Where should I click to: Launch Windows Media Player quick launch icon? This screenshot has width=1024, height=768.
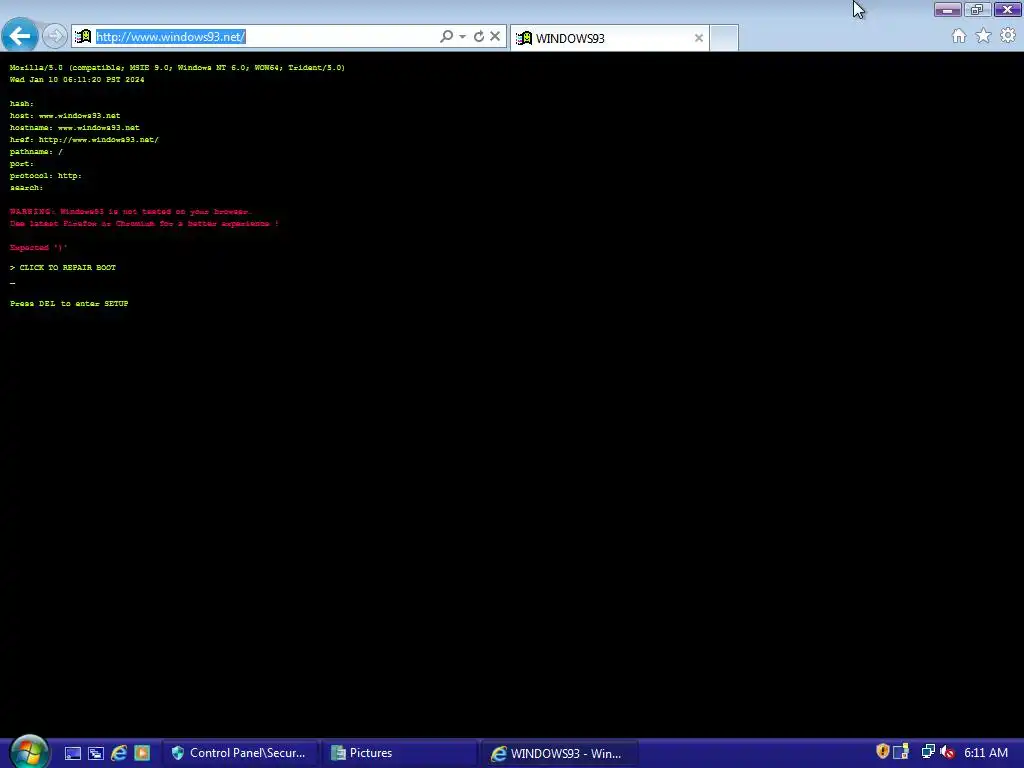click(142, 754)
